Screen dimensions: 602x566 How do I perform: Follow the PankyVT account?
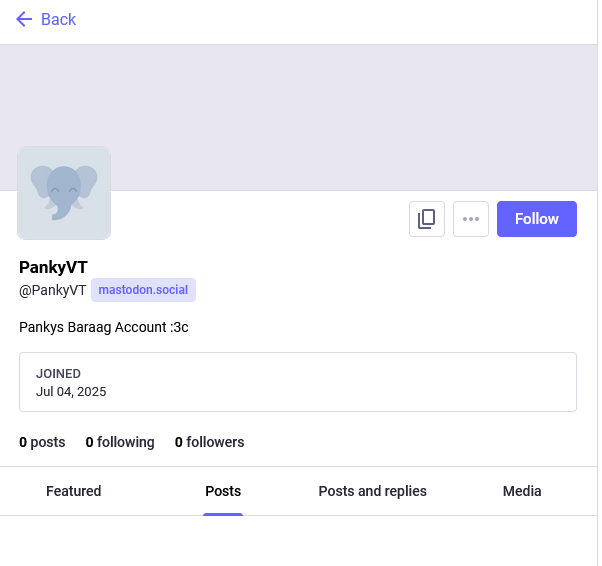pyautogui.click(x=537, y=219)
